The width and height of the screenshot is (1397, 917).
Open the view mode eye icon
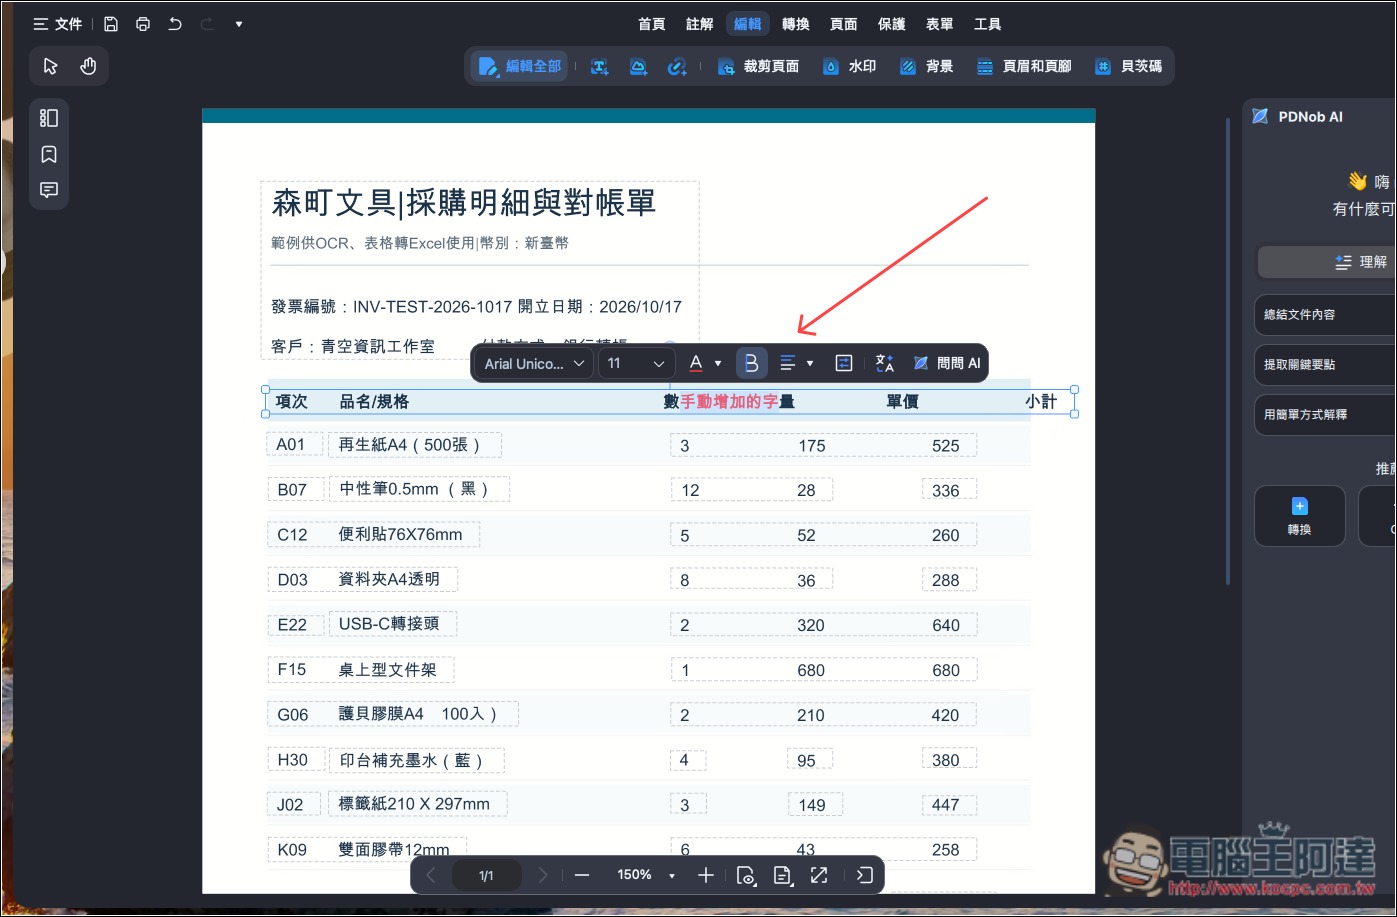[x=746, y=875]
